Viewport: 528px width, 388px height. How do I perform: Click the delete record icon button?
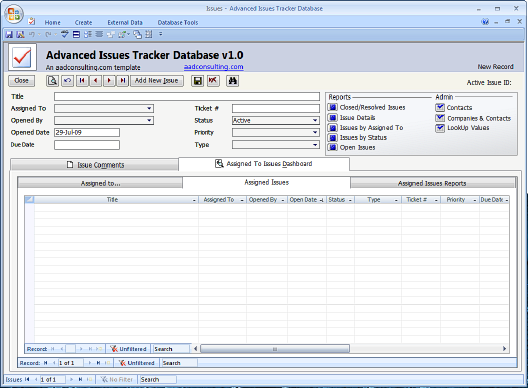[x=213, y=81]
